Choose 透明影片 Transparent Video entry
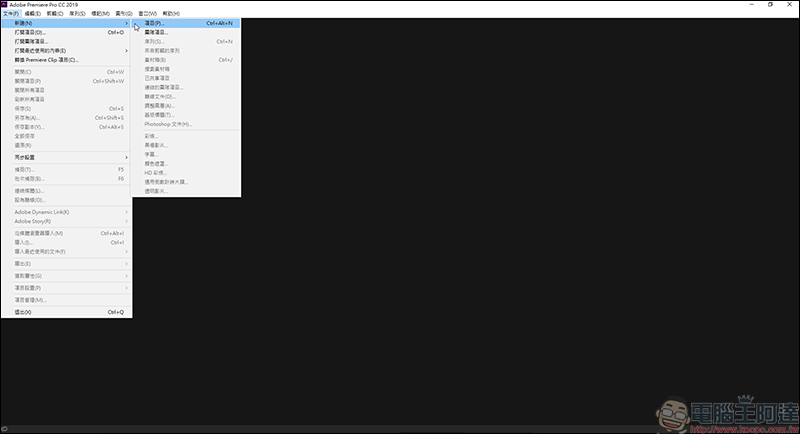Screen dimensions: 800x434 (186, 191)
